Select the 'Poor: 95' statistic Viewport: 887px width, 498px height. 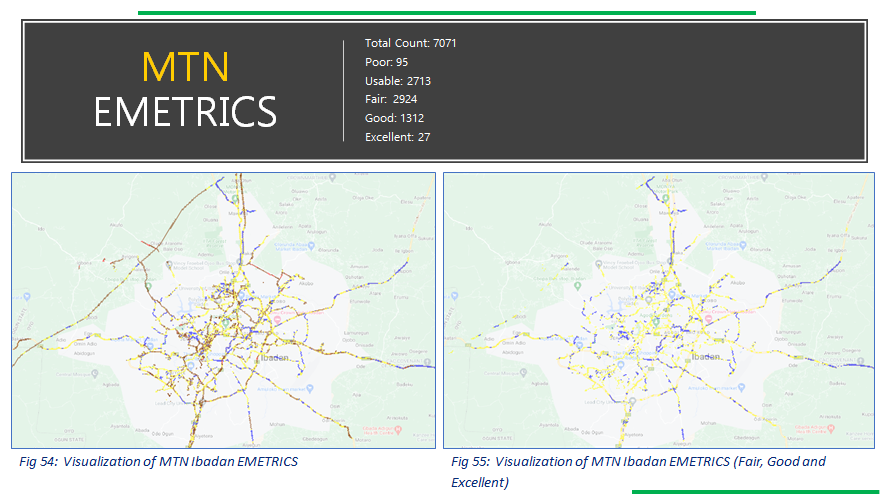point(386,62)
